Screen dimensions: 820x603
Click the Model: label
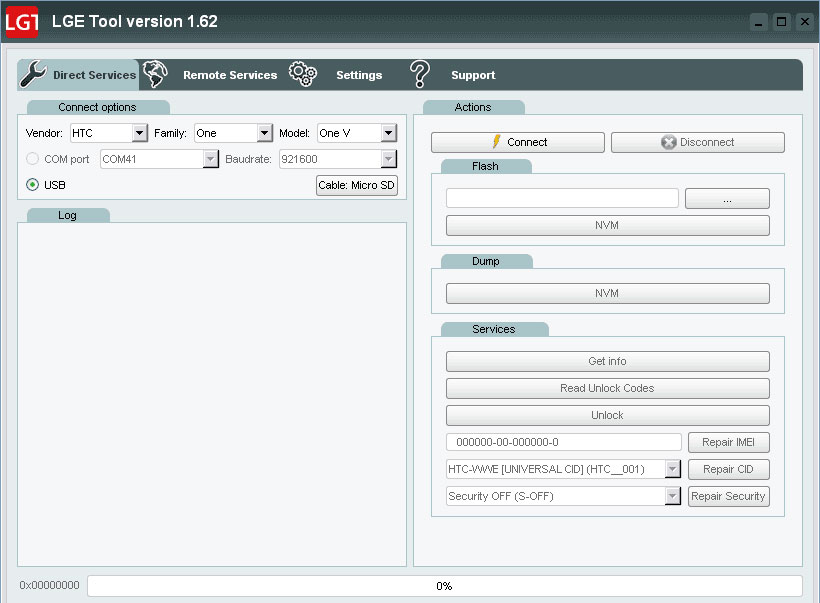point(294,133)
